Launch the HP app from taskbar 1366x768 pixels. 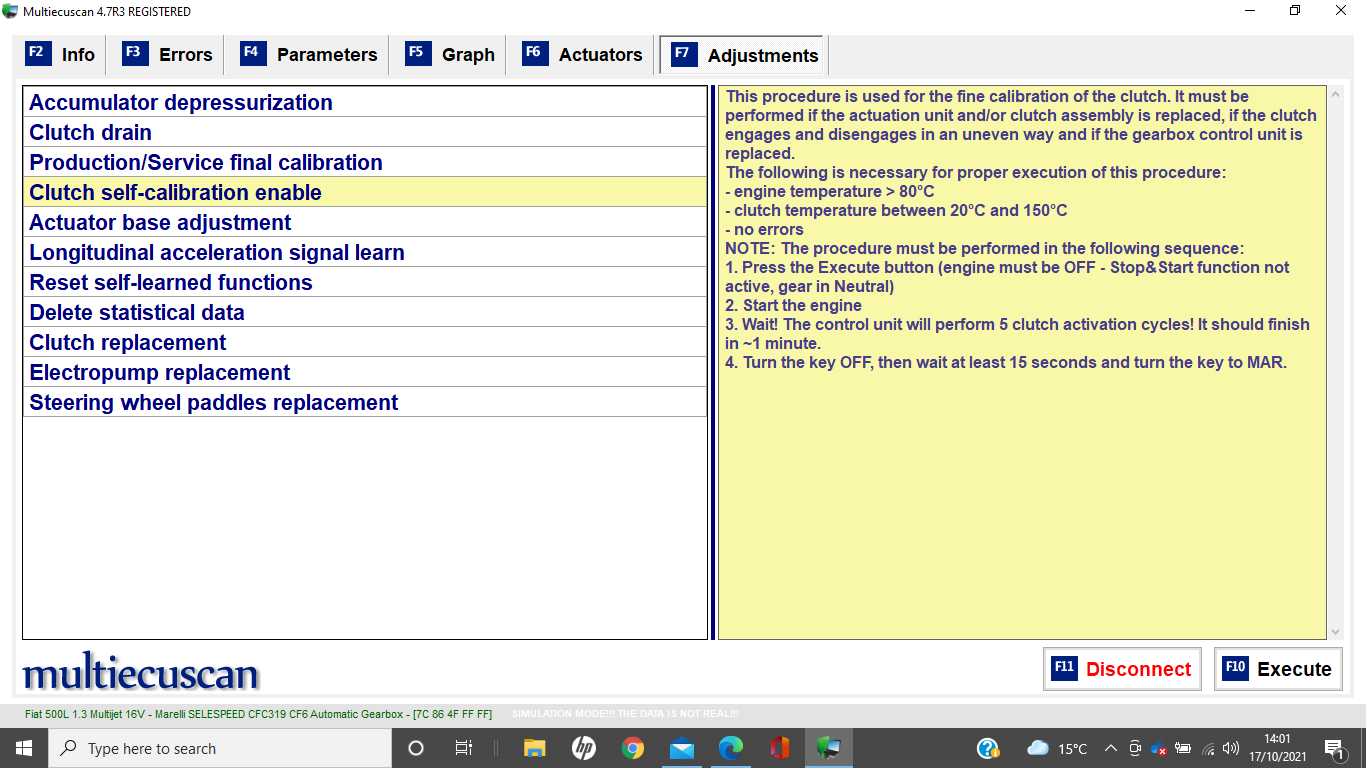point(584,748)
